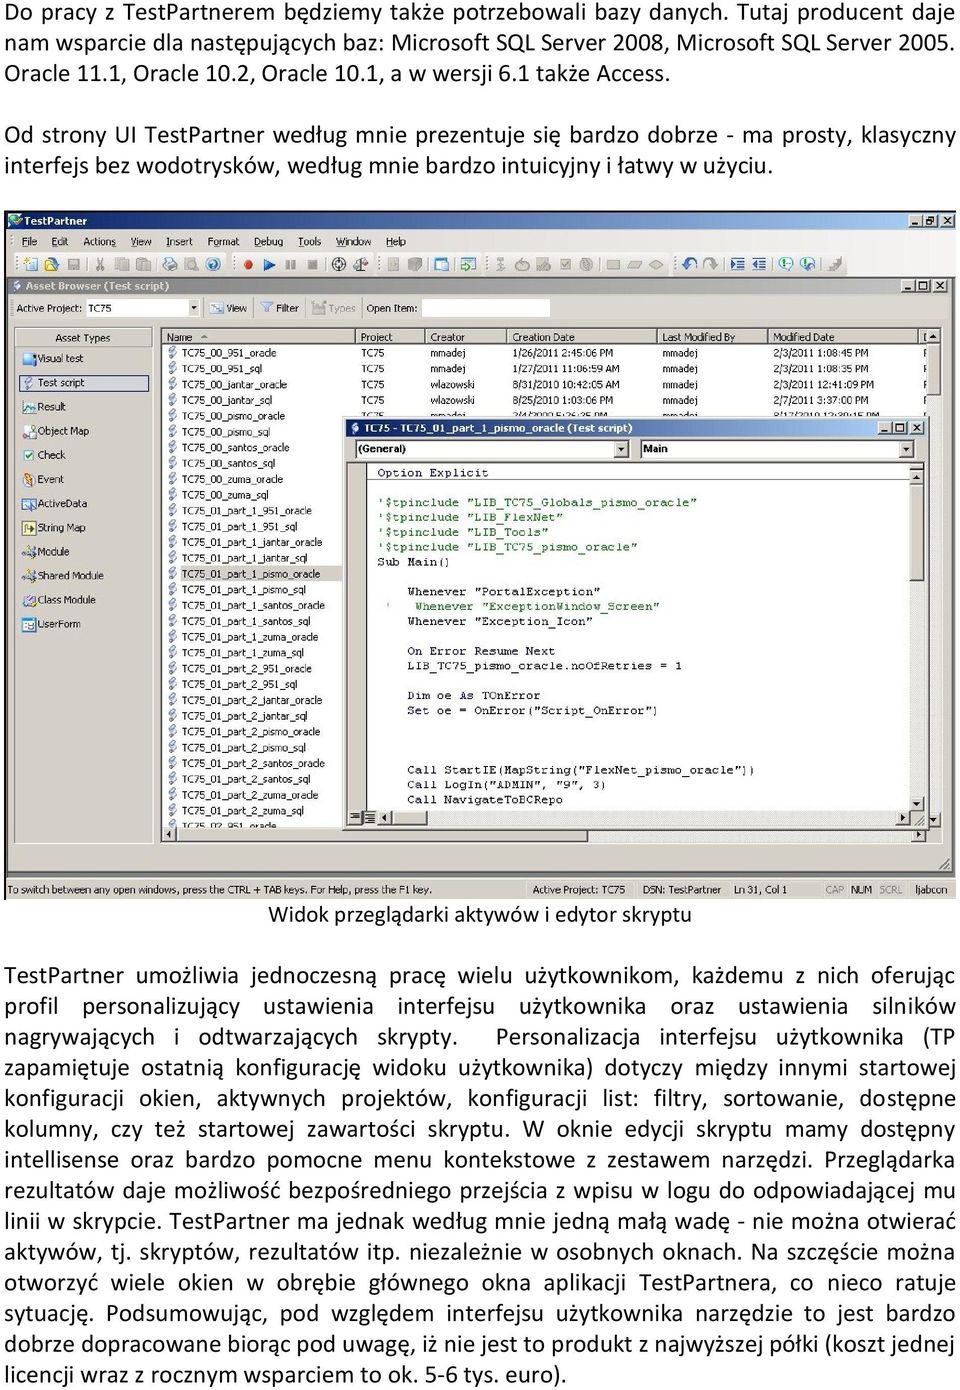This screenshot has width=960, height=1390.
Task: Click the Print toolbar icon
Action: pyautogui.click(x=169, y=265)
